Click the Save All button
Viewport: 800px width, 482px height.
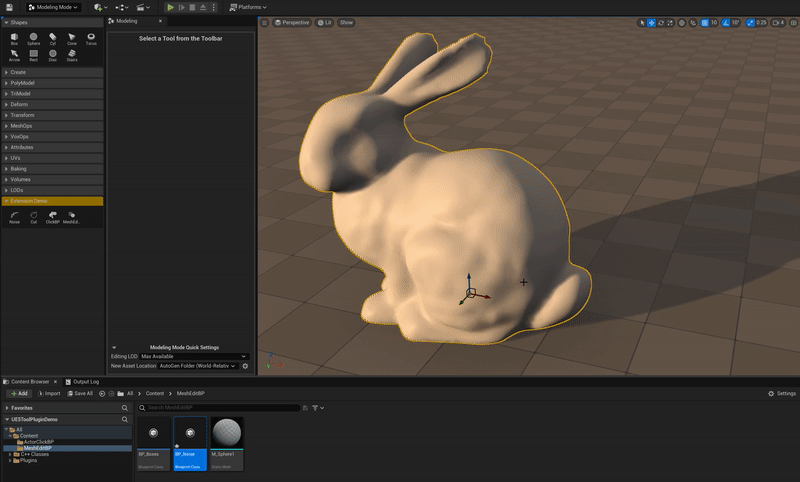80,393
